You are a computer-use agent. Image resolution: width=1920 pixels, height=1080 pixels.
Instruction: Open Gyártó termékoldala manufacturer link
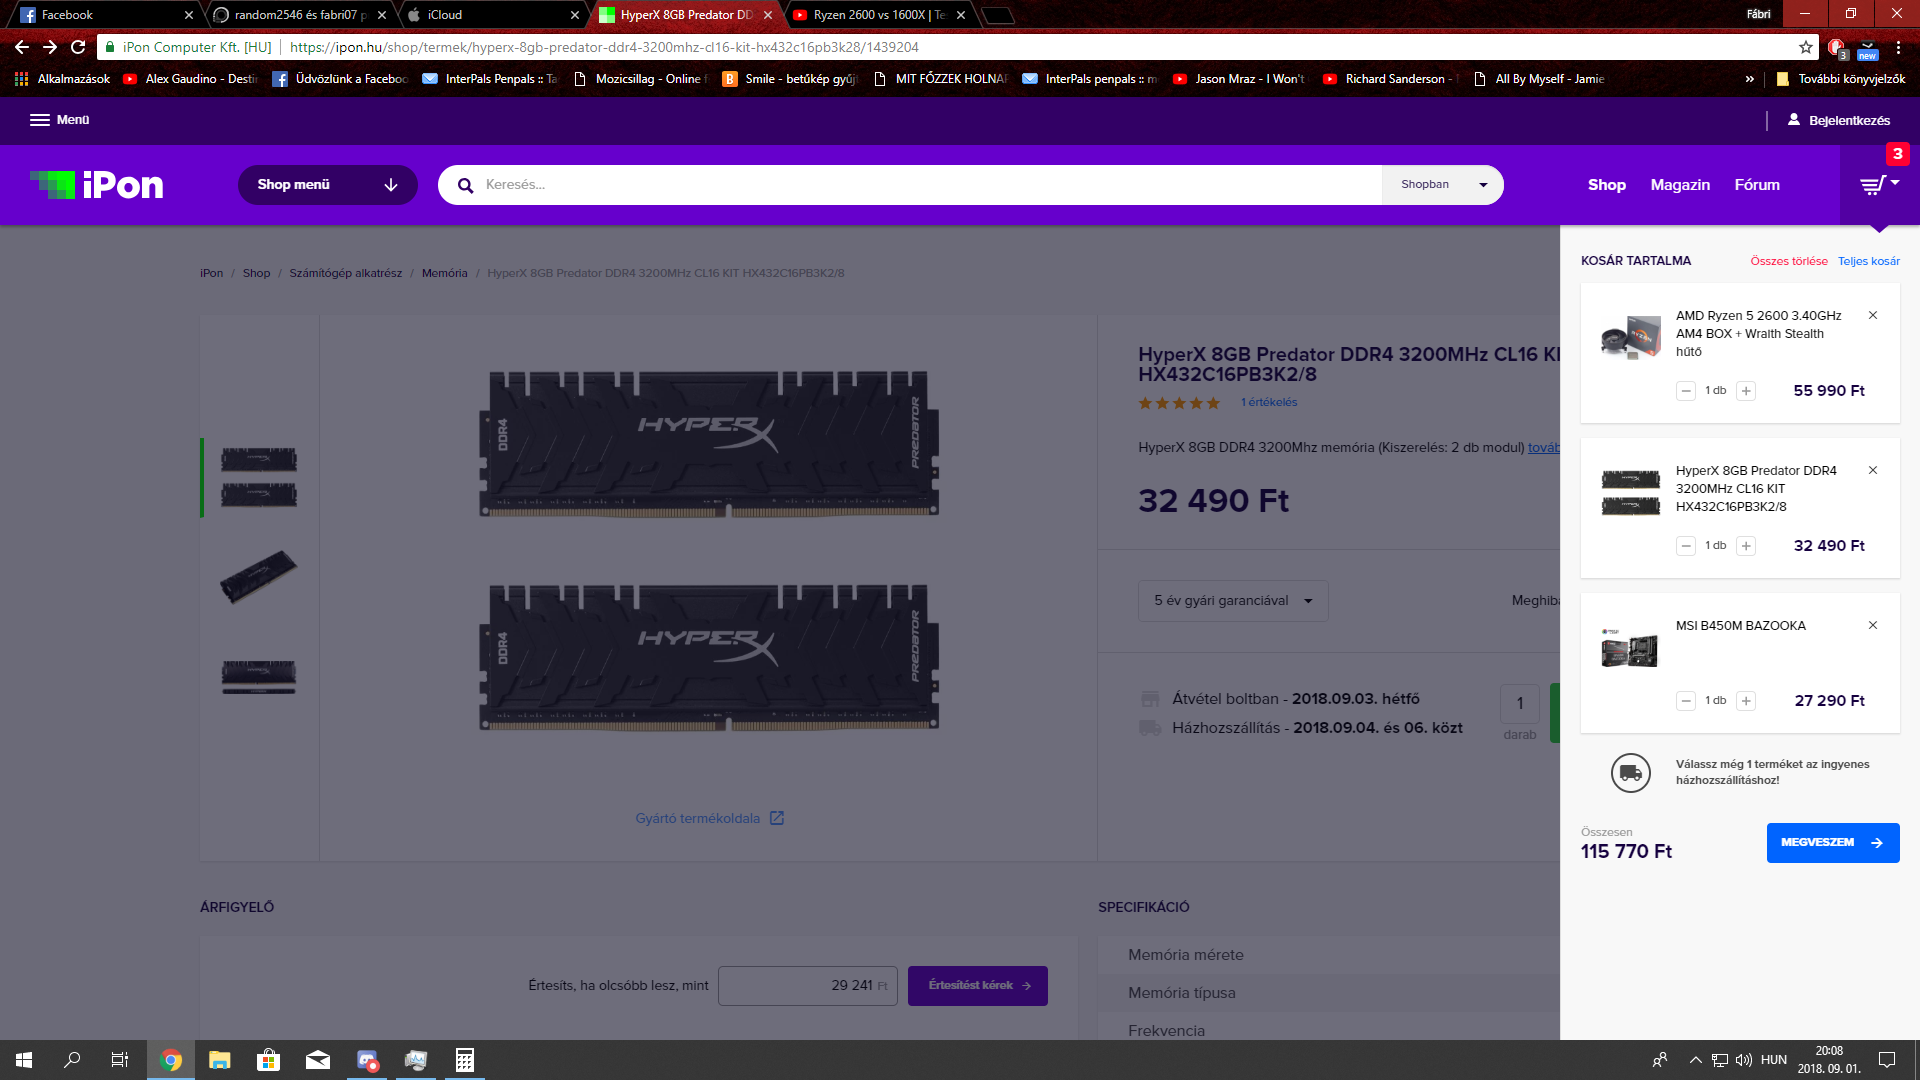tap(710, 818)
